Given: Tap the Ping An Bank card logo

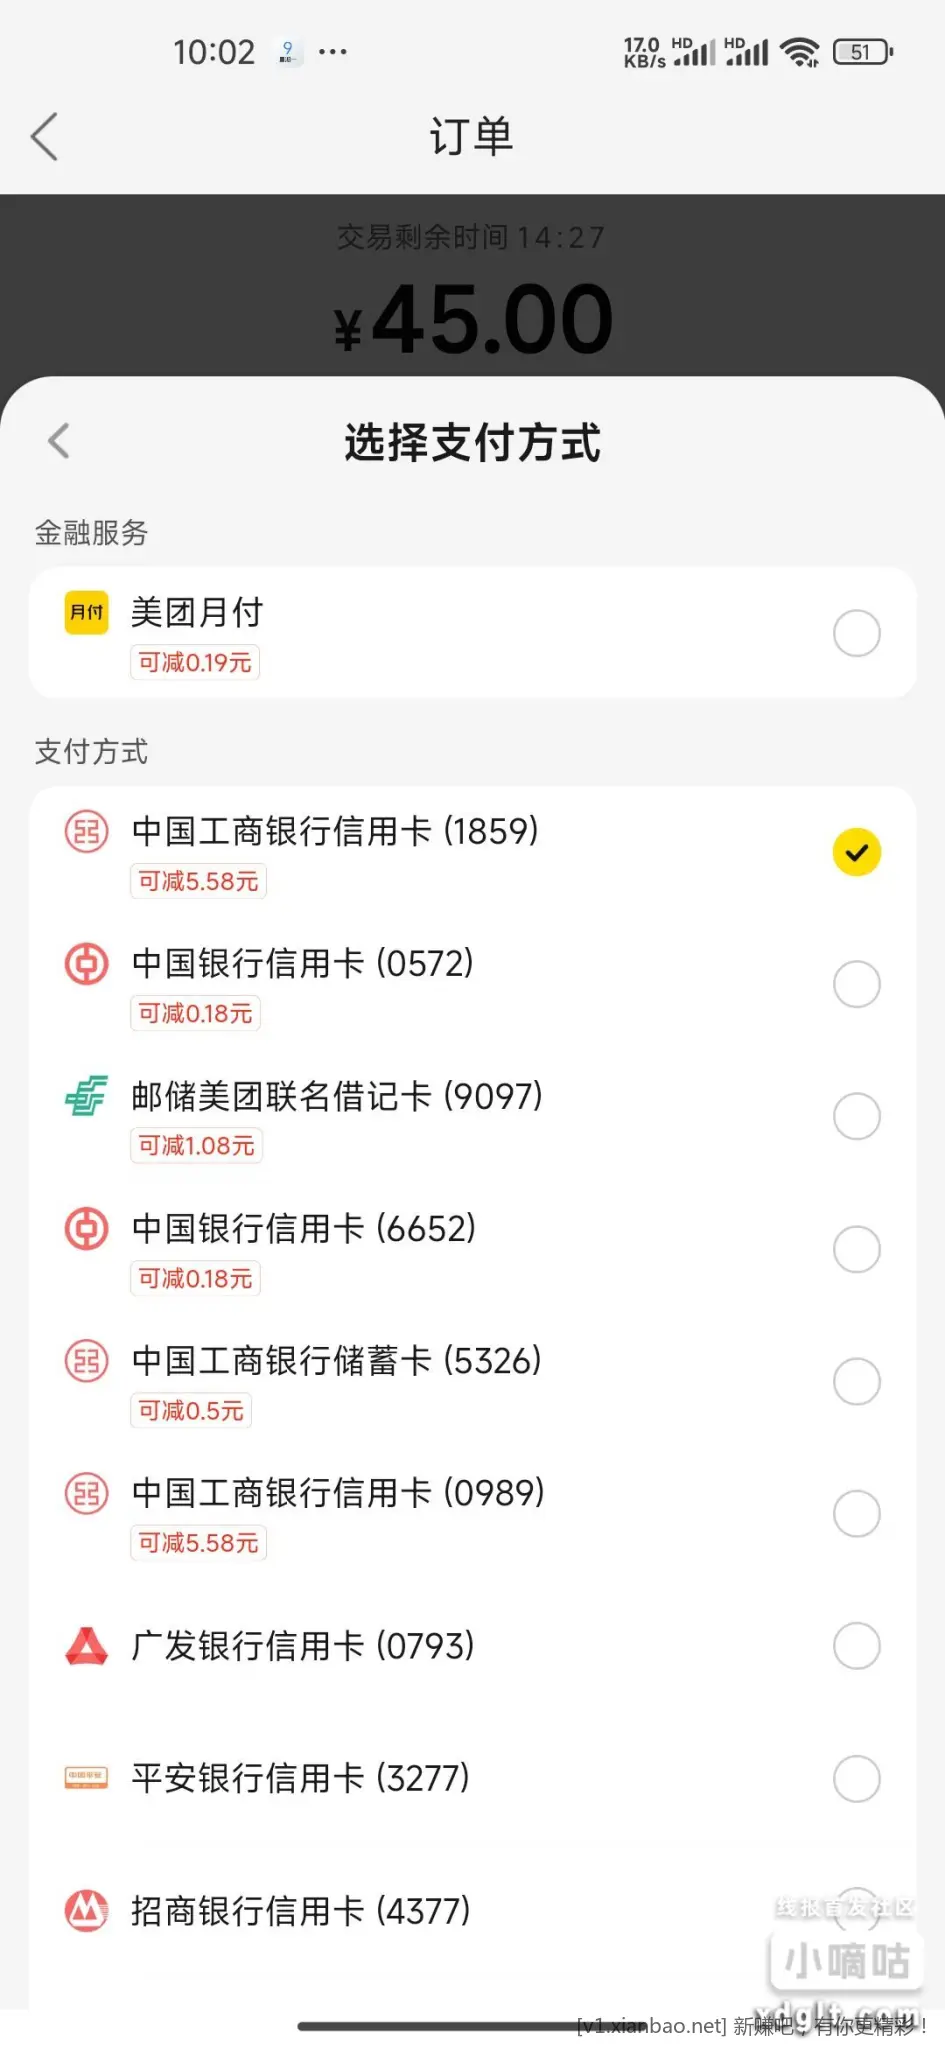Looking at the screenshot, I should (87, 1778).
